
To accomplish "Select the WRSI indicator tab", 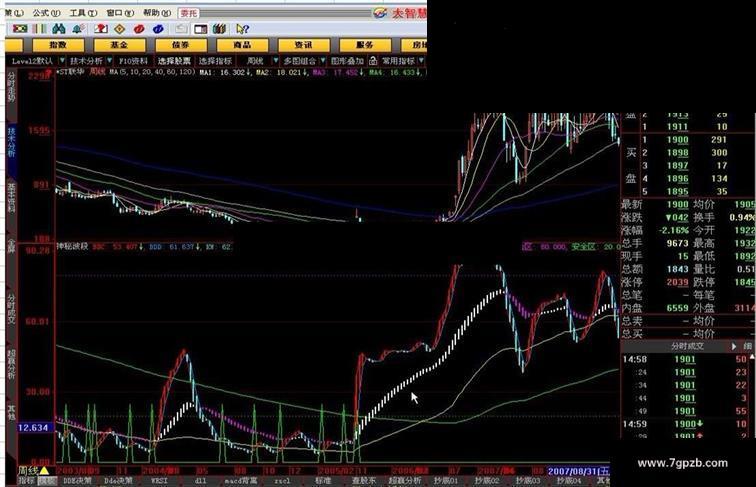I will (159, 481).
